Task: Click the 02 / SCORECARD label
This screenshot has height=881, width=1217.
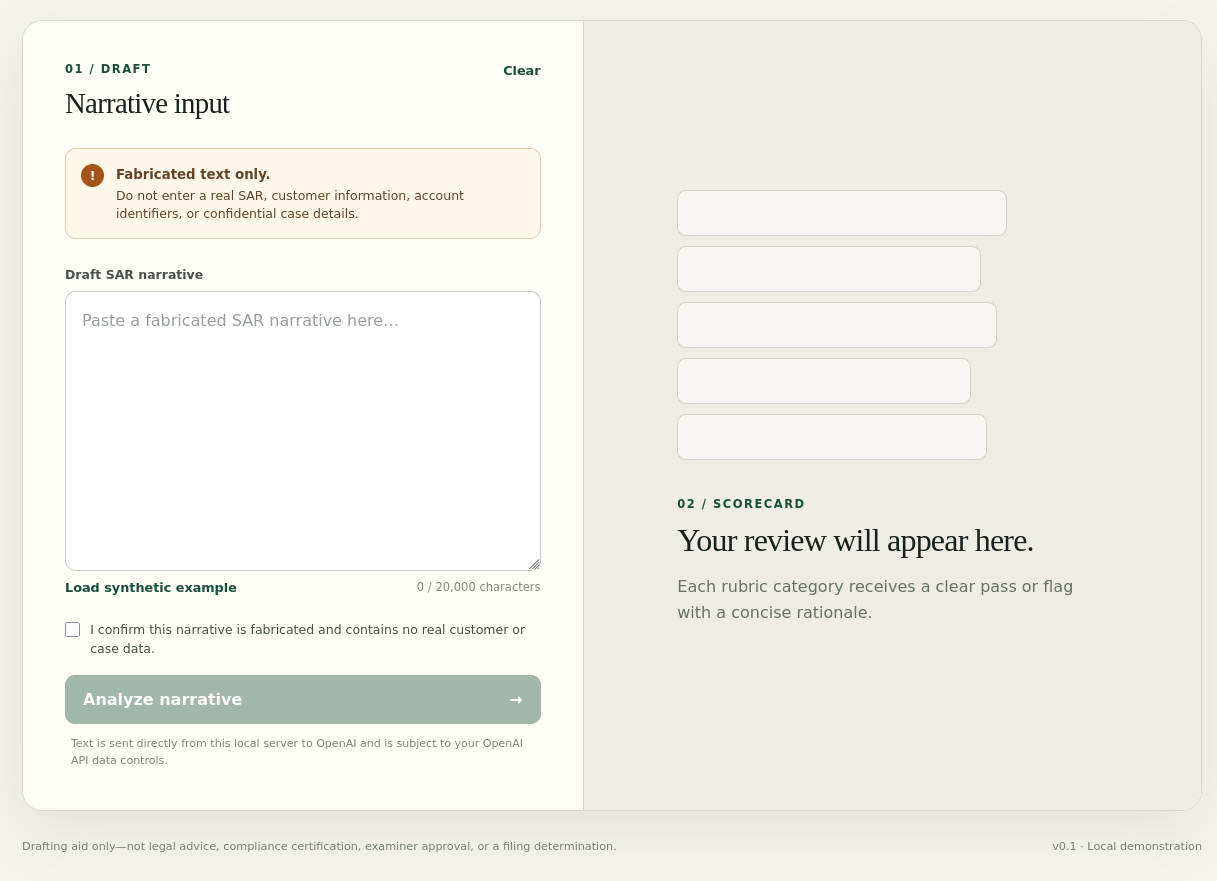Action: click(741, 504)
